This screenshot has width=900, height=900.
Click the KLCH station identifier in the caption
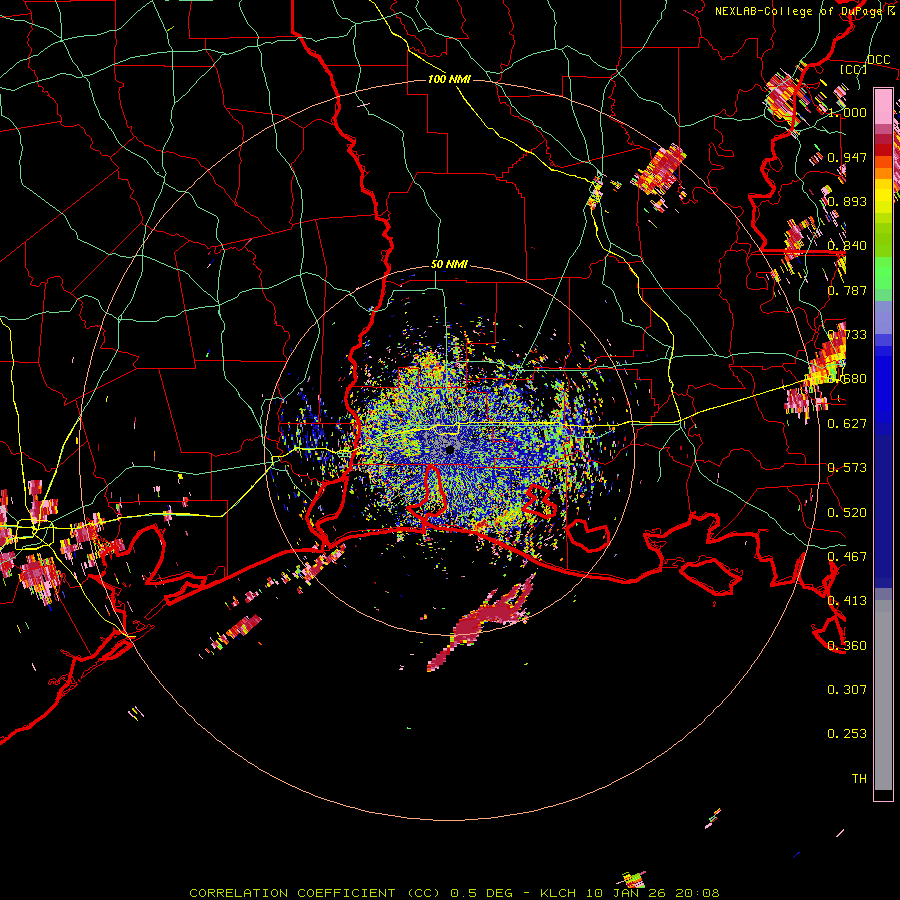pos(558,893)
